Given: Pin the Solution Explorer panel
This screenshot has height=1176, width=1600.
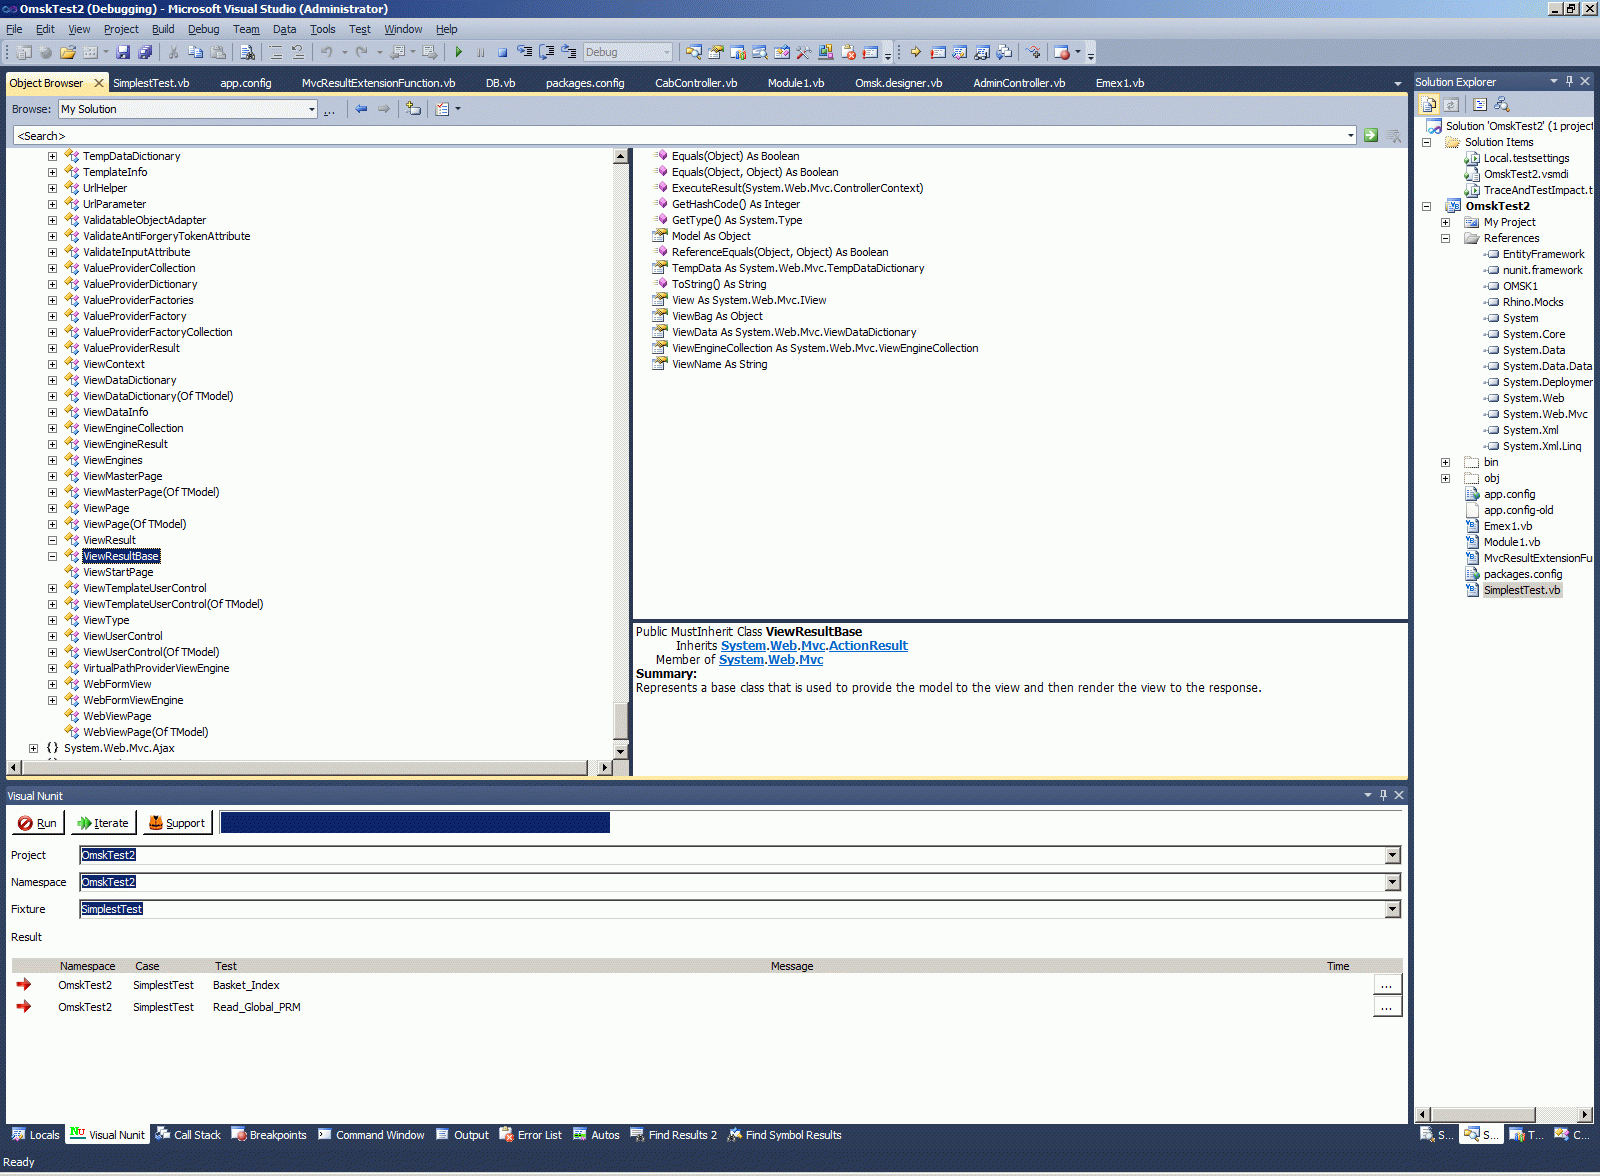Looking at the screenshot, I should click(x=1569, y=81).
